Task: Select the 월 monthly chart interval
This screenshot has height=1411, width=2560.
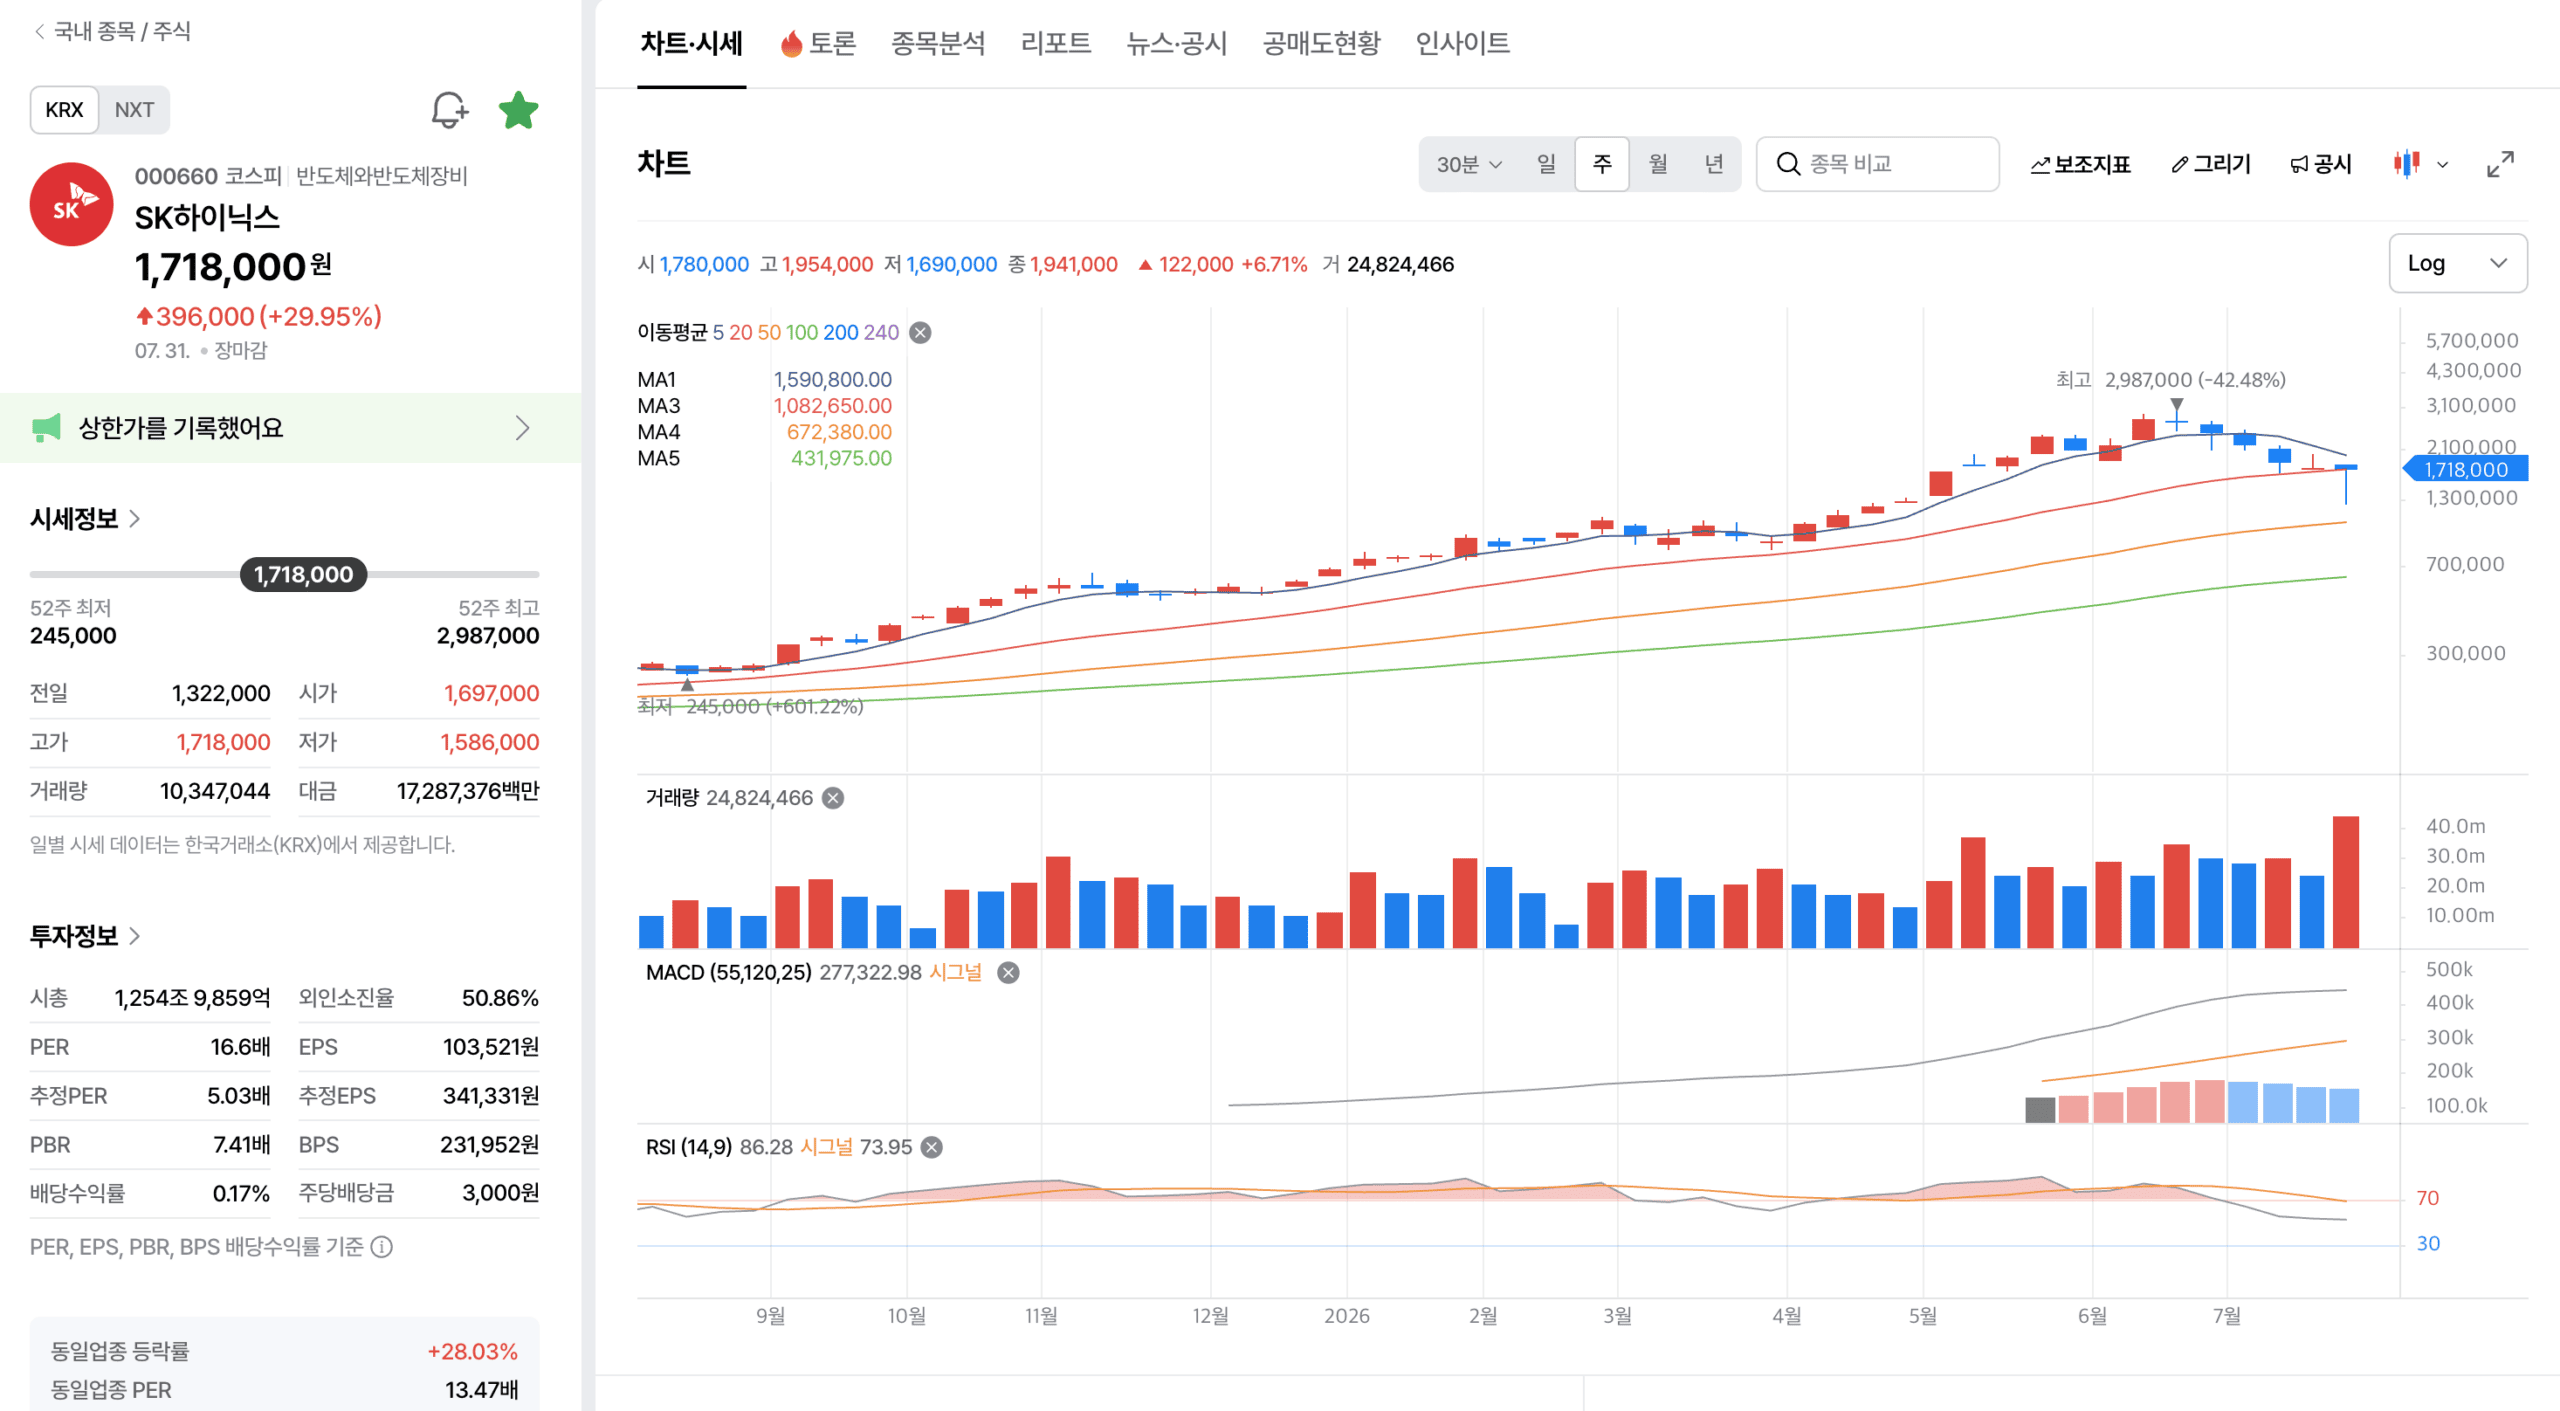Action: [1658, 164]
